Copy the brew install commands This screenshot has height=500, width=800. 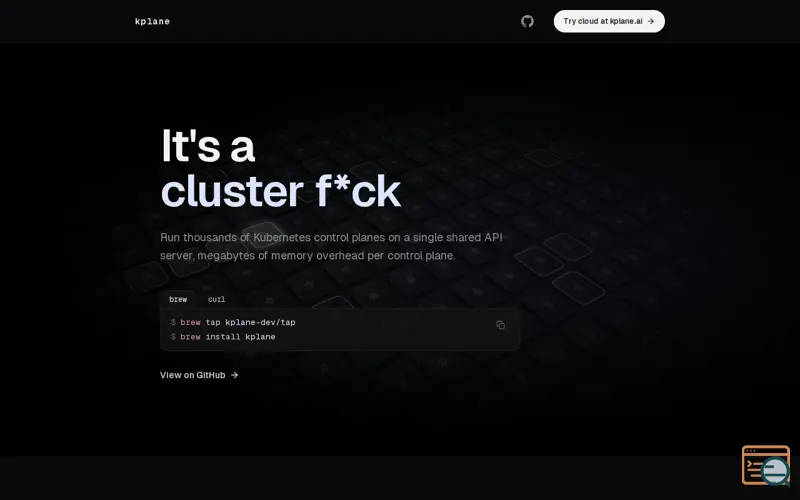[x=501, y=325]
